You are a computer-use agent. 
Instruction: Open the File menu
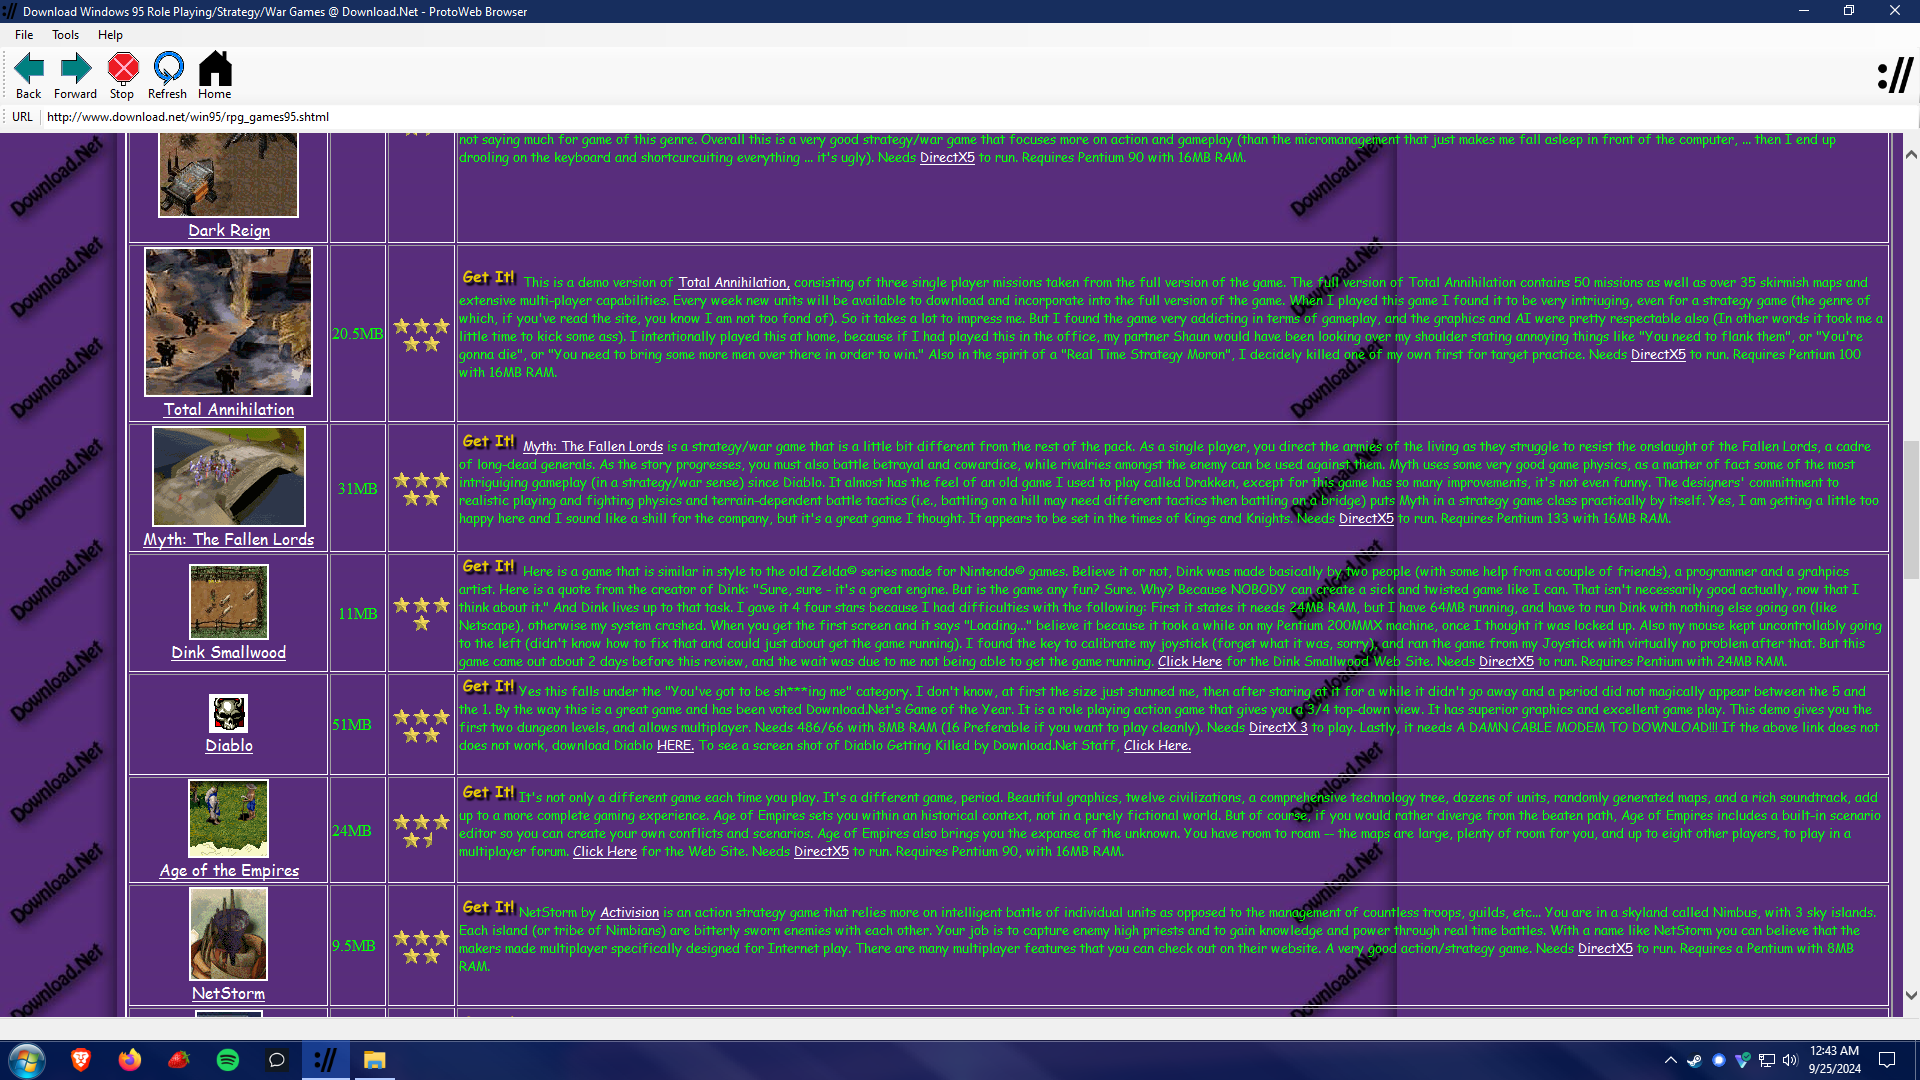24,35
